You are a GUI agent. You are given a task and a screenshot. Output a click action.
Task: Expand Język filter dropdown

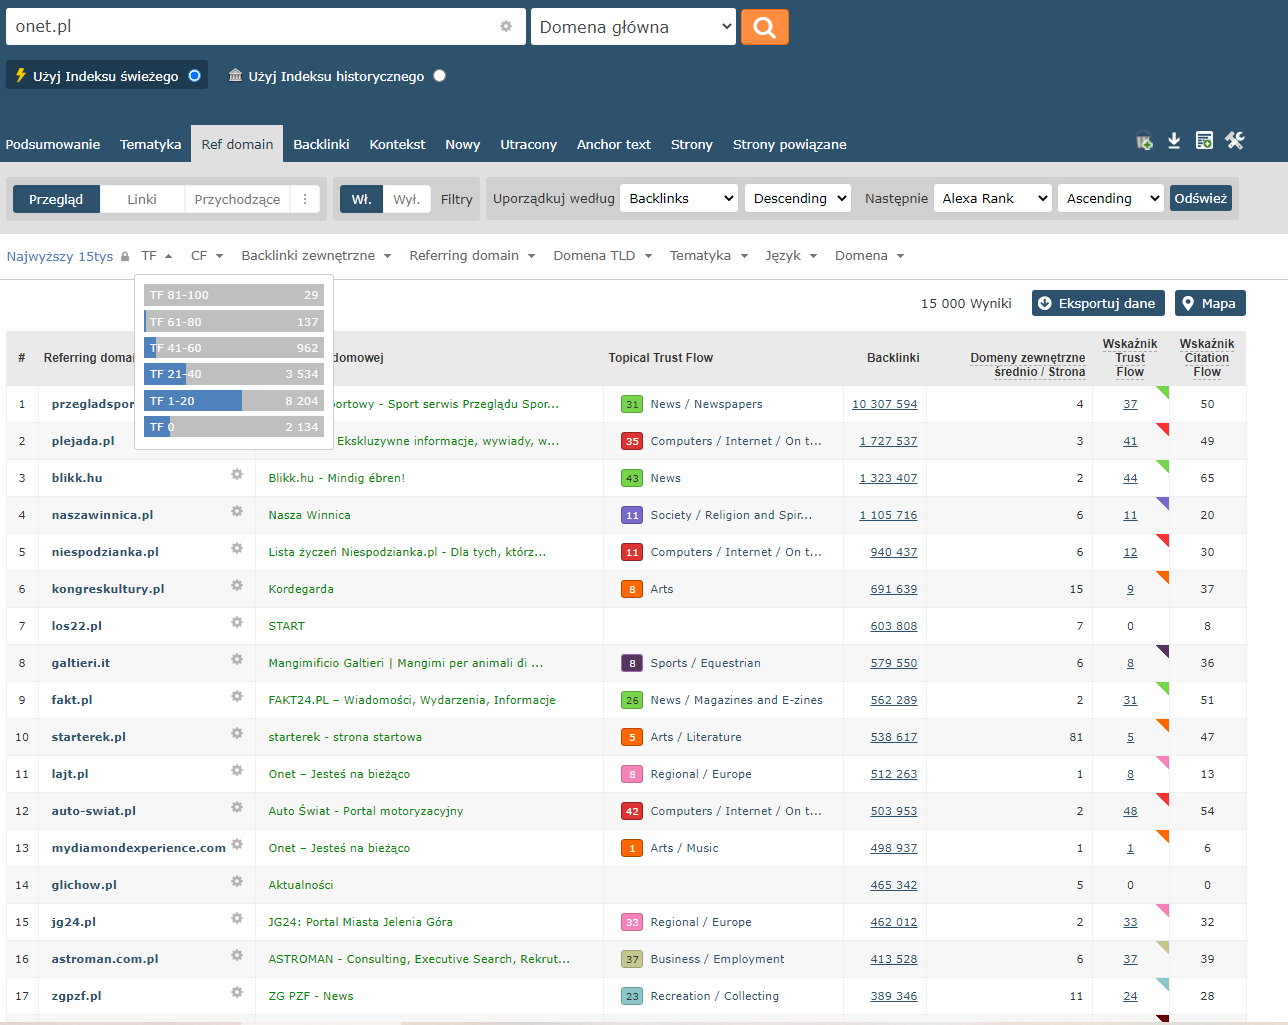791,256
